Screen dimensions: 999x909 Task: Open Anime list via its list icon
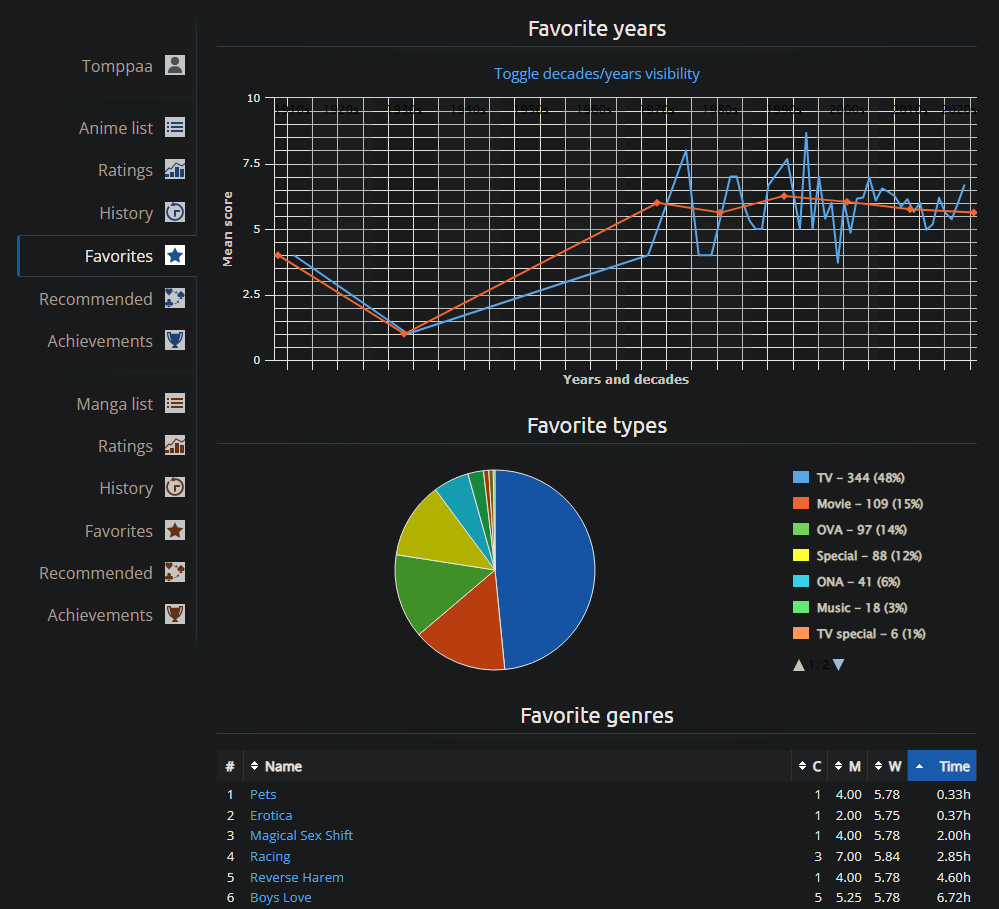click(x=175, y=128)
